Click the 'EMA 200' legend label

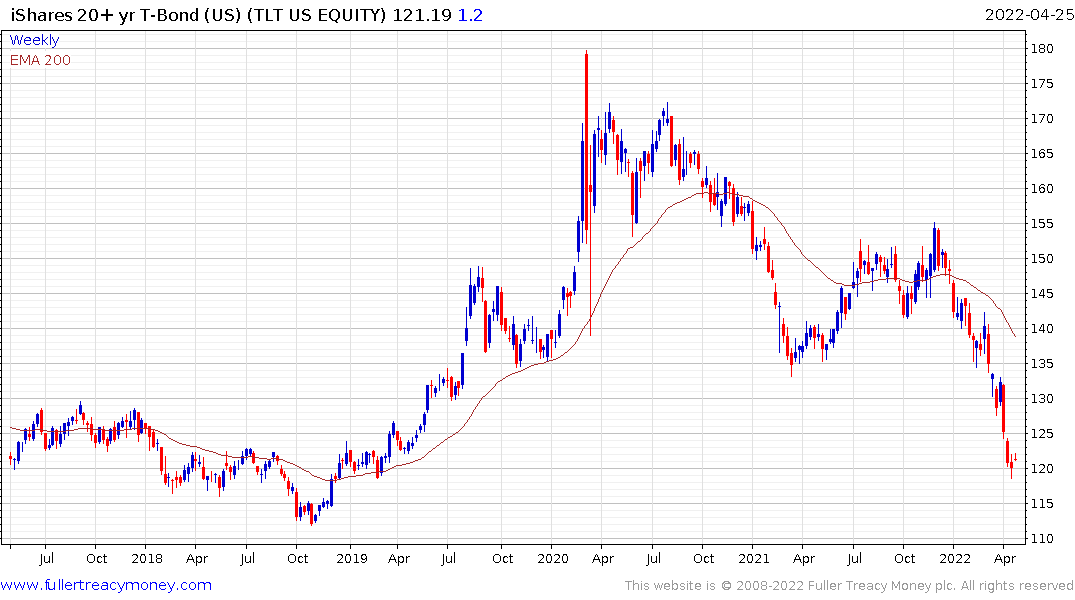tap(40, 60)
